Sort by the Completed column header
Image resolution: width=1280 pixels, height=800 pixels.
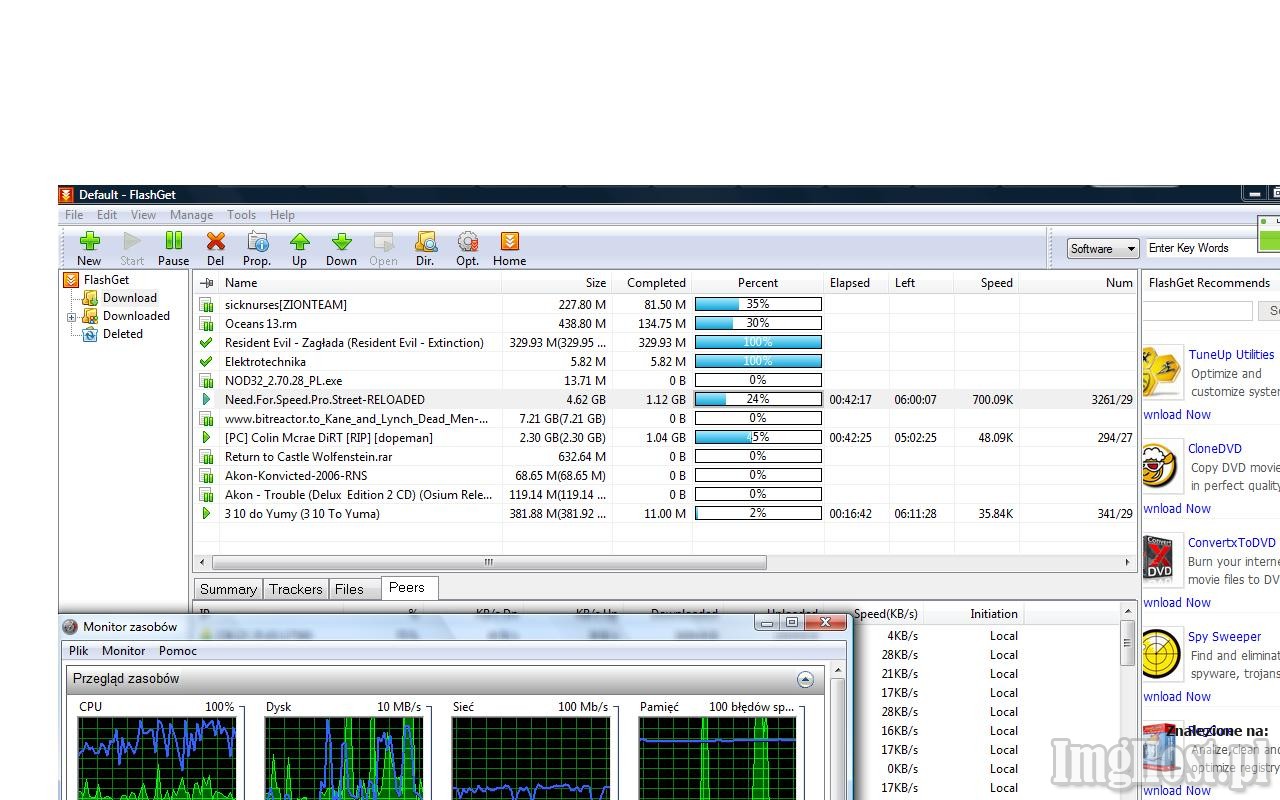pyautogui.click(x=652, y=283)
